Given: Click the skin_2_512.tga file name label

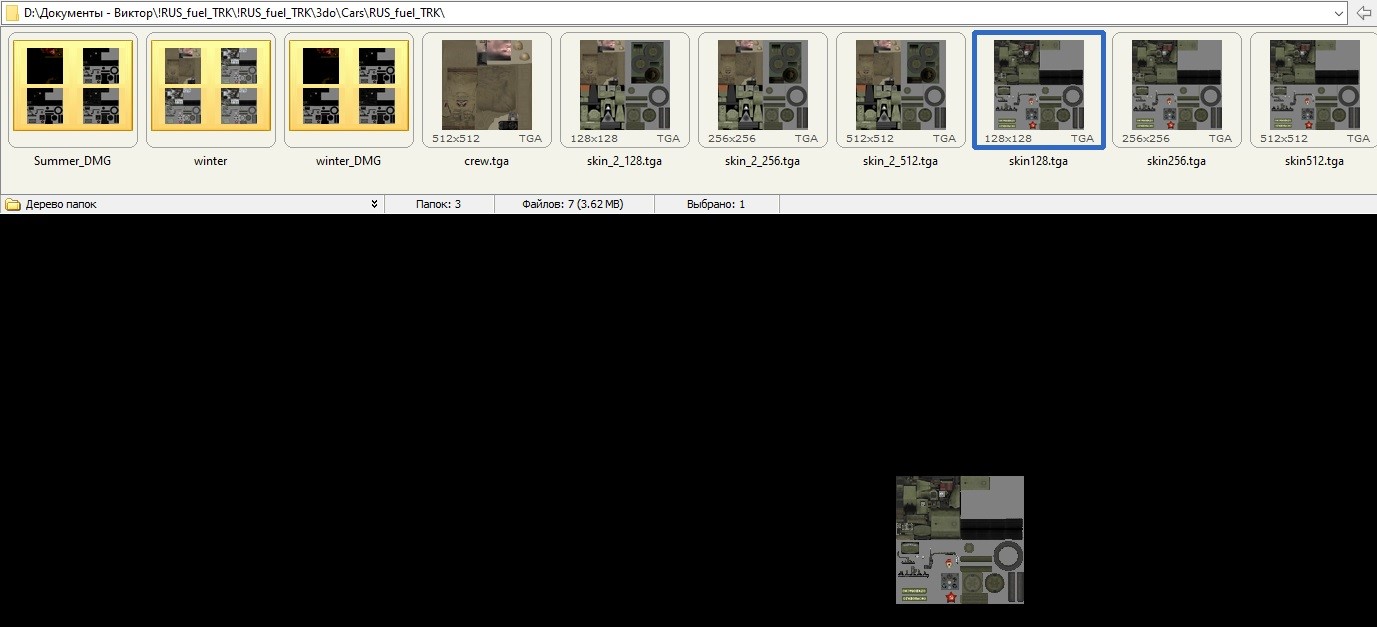Looking at the screenshot, I should click(901, 161).
